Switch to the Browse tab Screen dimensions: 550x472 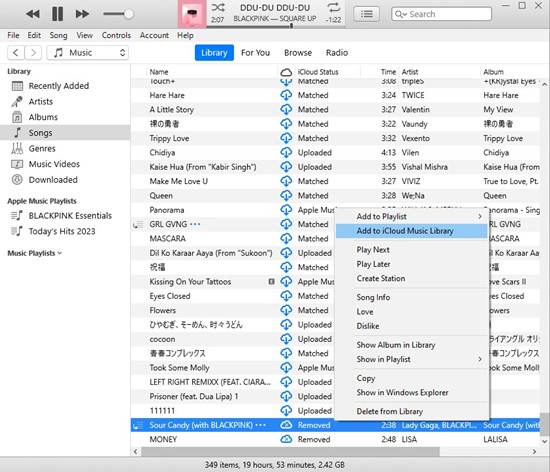pos(298,53)
